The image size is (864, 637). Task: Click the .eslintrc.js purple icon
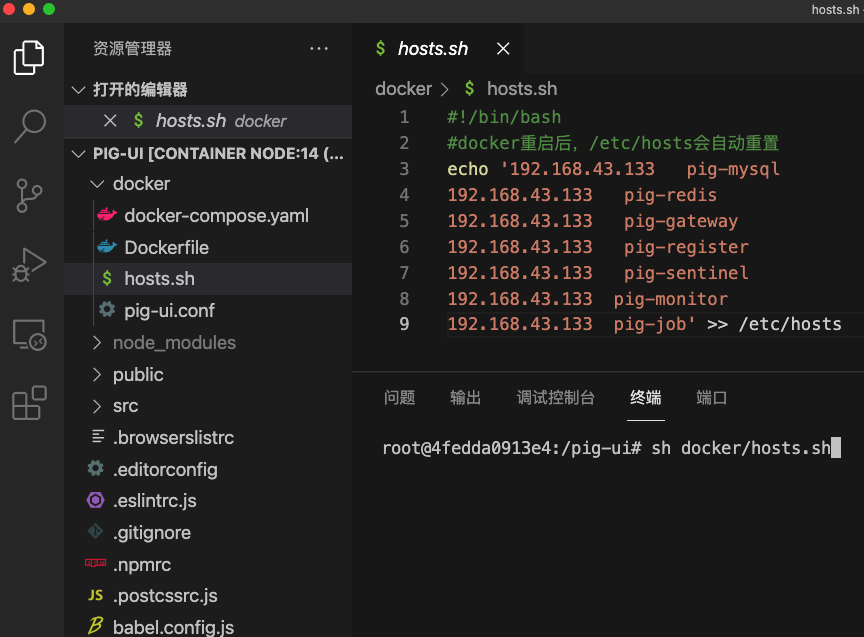(x=95, y=500)
